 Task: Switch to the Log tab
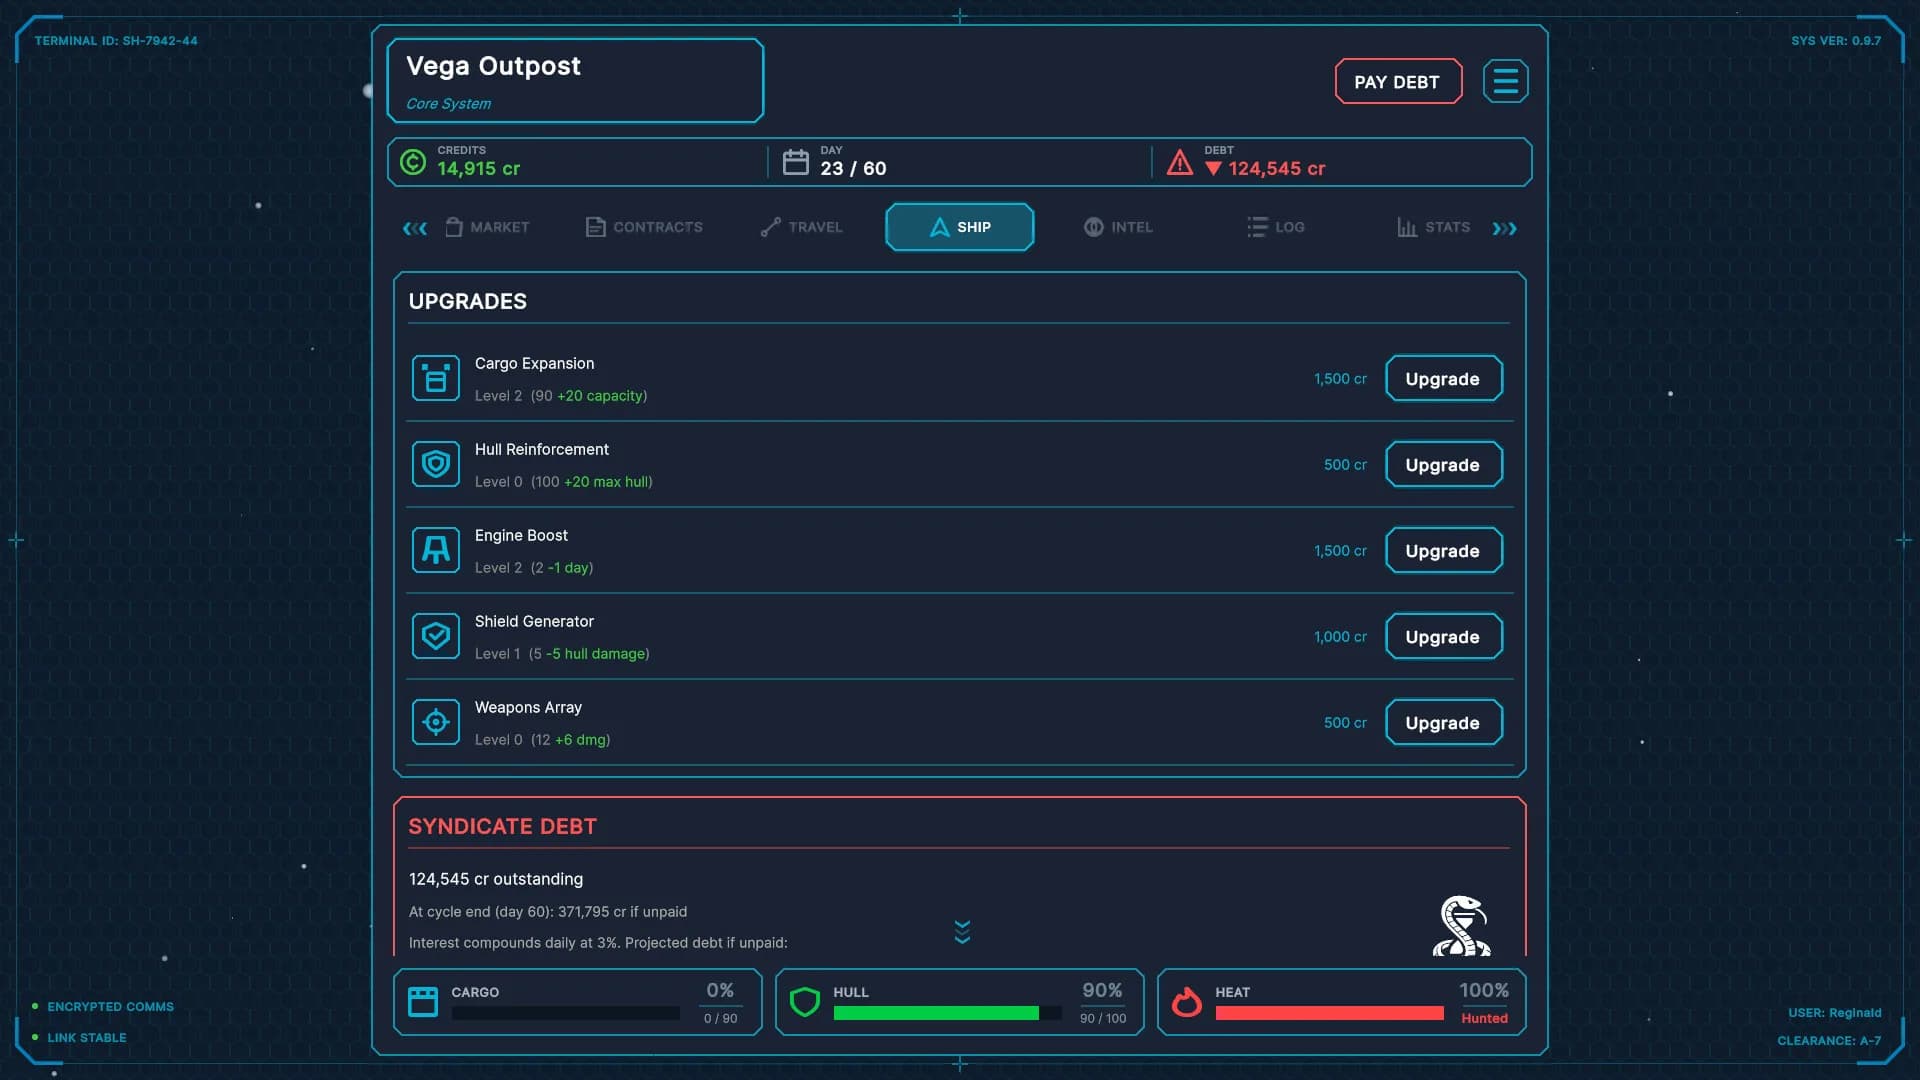(1276, 228)
